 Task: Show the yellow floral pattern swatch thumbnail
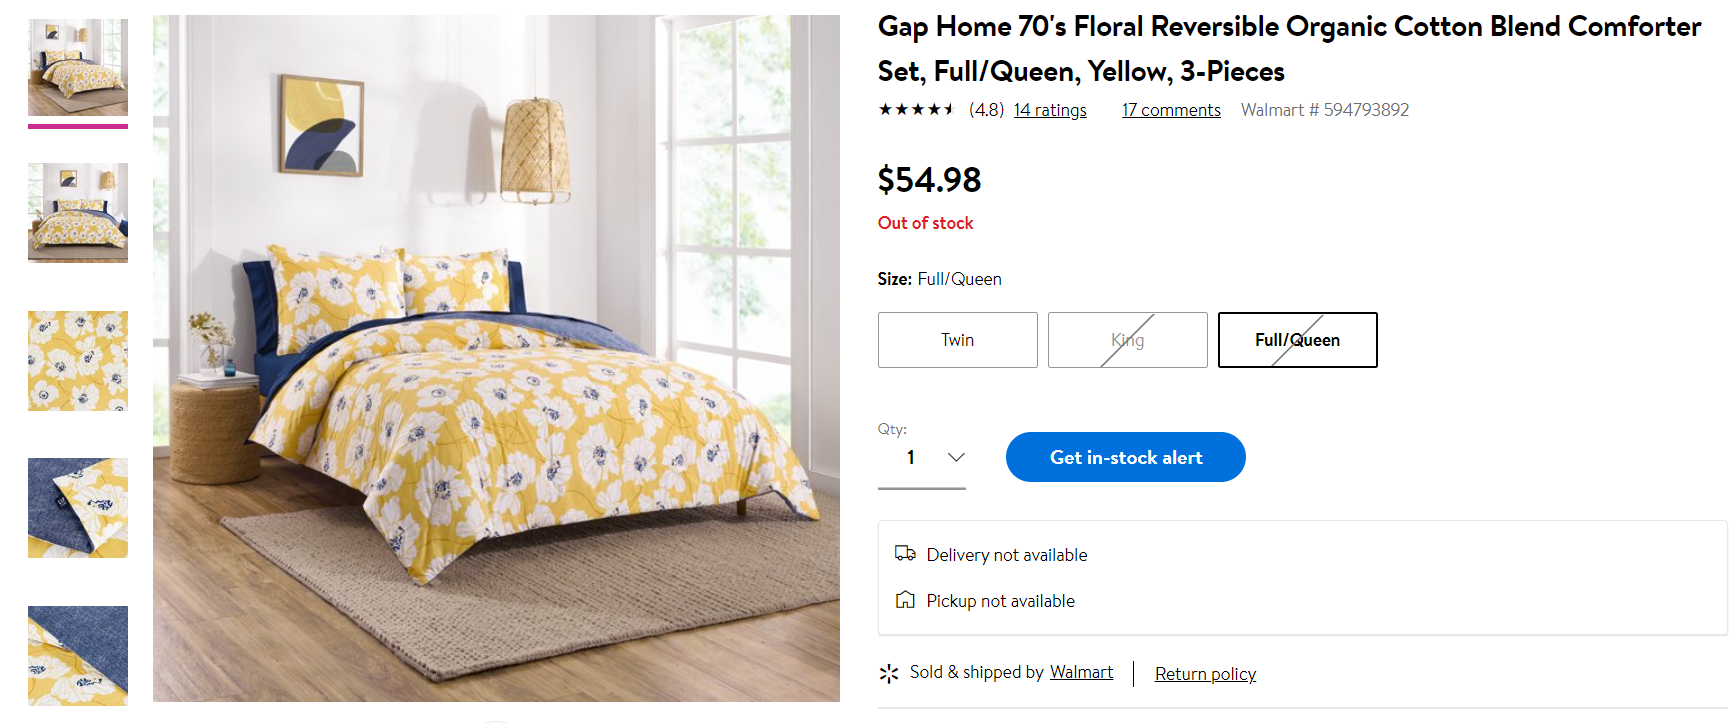pyautogui.click(x=78, y=360)
